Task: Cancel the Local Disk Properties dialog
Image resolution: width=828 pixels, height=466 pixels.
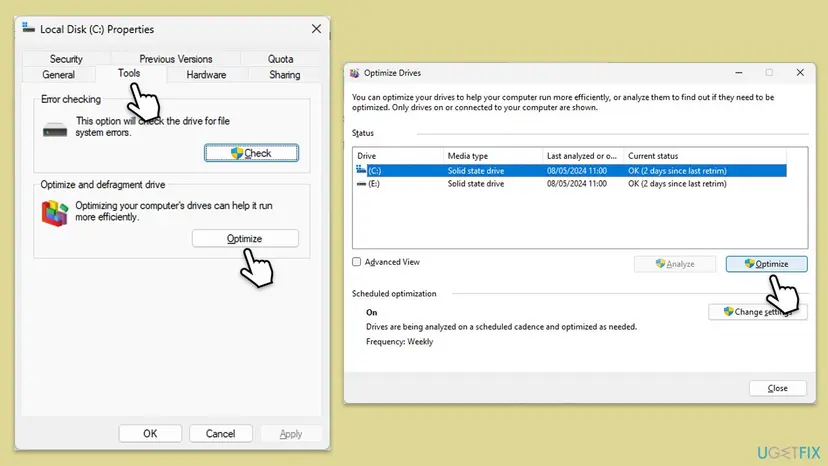Action: 220,433
